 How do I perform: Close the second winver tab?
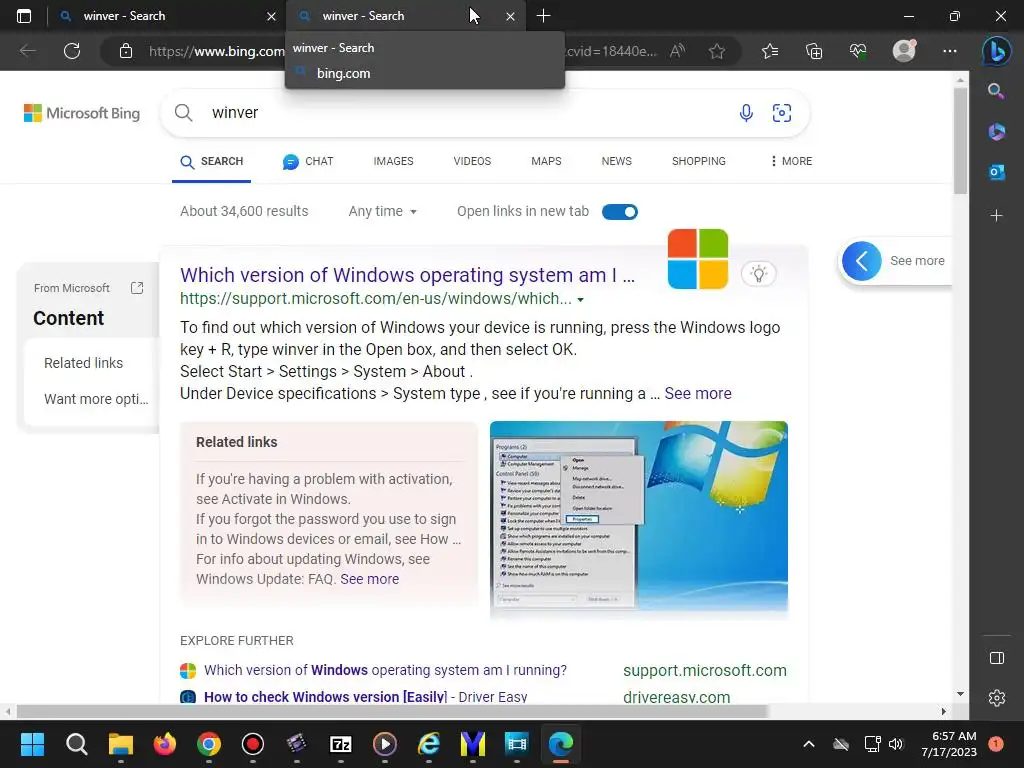point(510,16)
